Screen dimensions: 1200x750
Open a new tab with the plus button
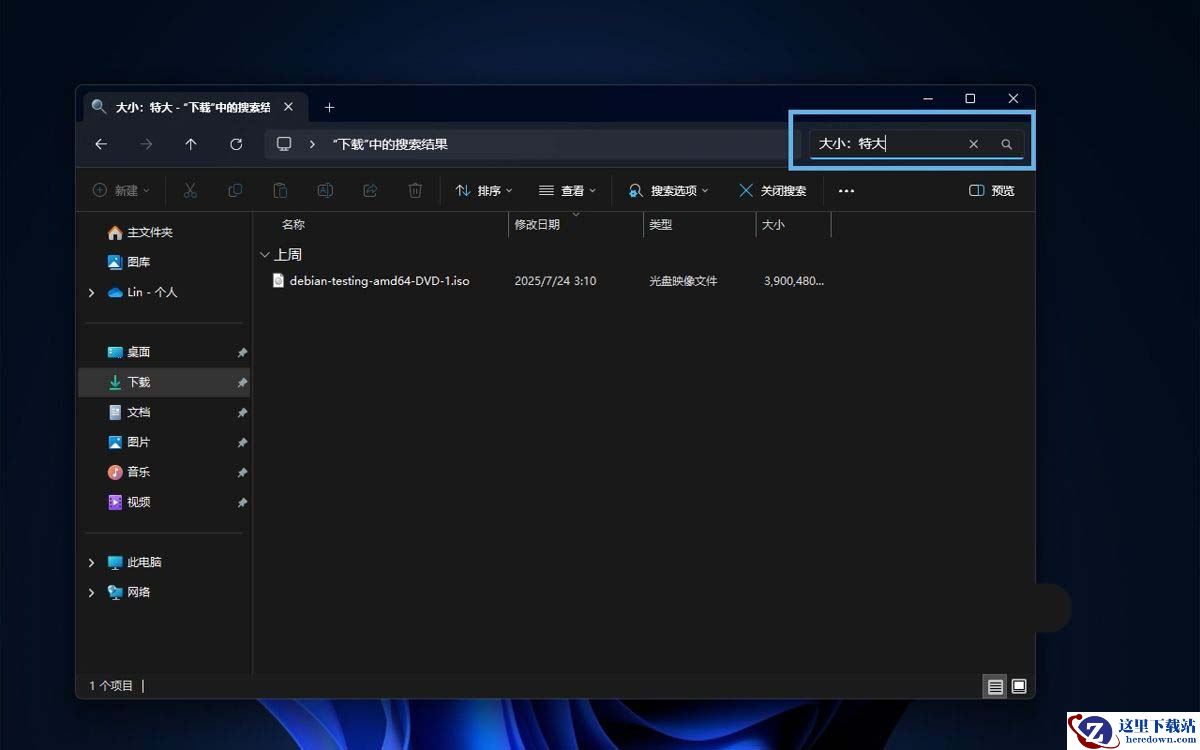tap(329, 107)
